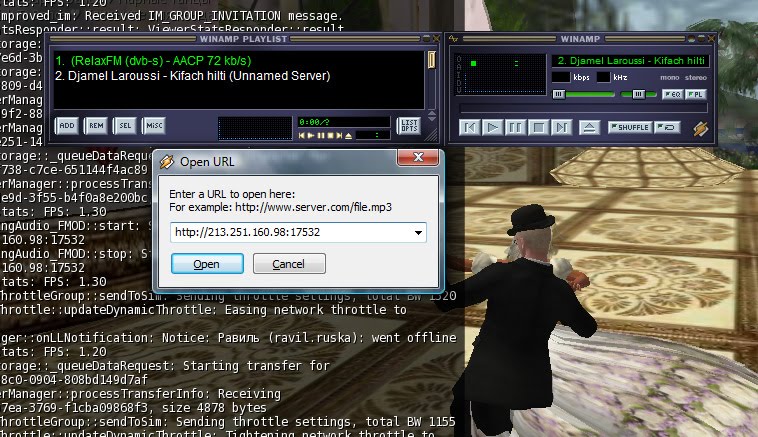Screen dimensions: 758x437
Task: Click Previous track button in Winamp main window
Action: [x=469, y=128]
